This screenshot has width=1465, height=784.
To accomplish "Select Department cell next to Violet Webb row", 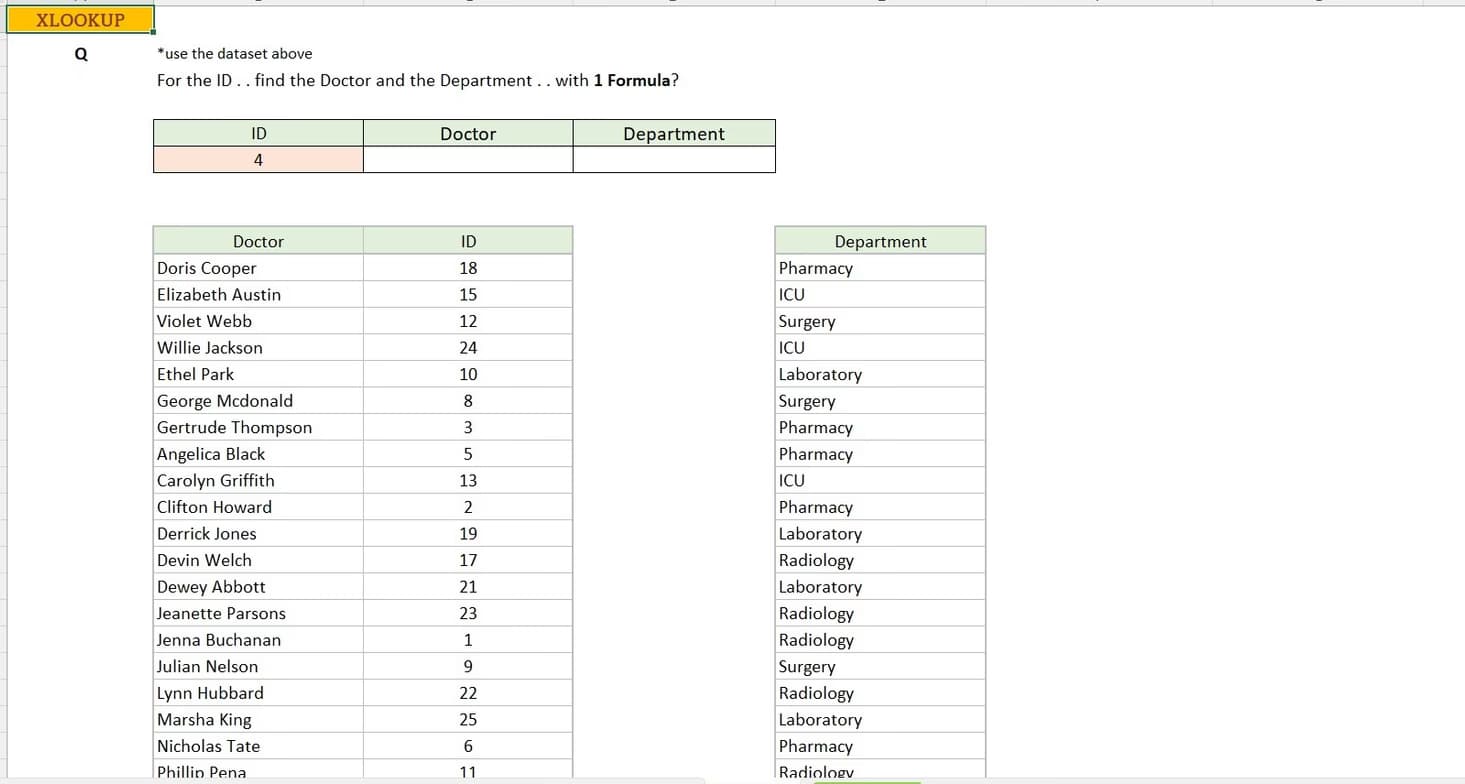I will 880,321.
